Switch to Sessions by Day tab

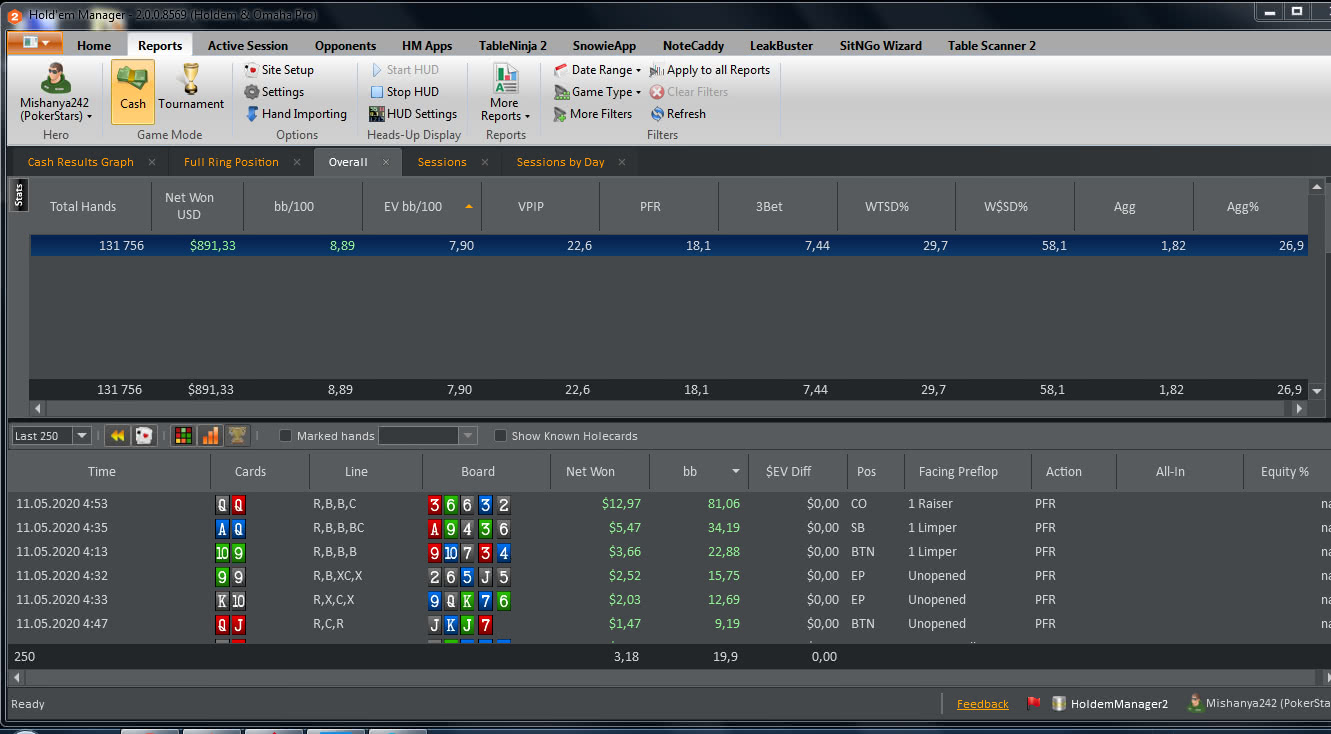pos(560,162)
